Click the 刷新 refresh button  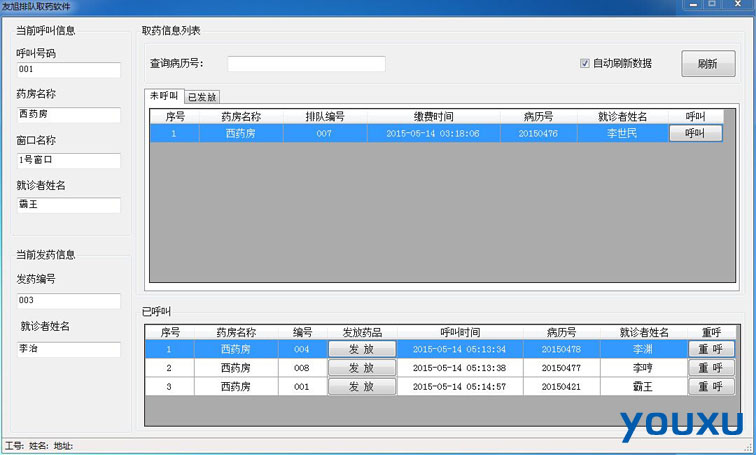pos(708,64)
